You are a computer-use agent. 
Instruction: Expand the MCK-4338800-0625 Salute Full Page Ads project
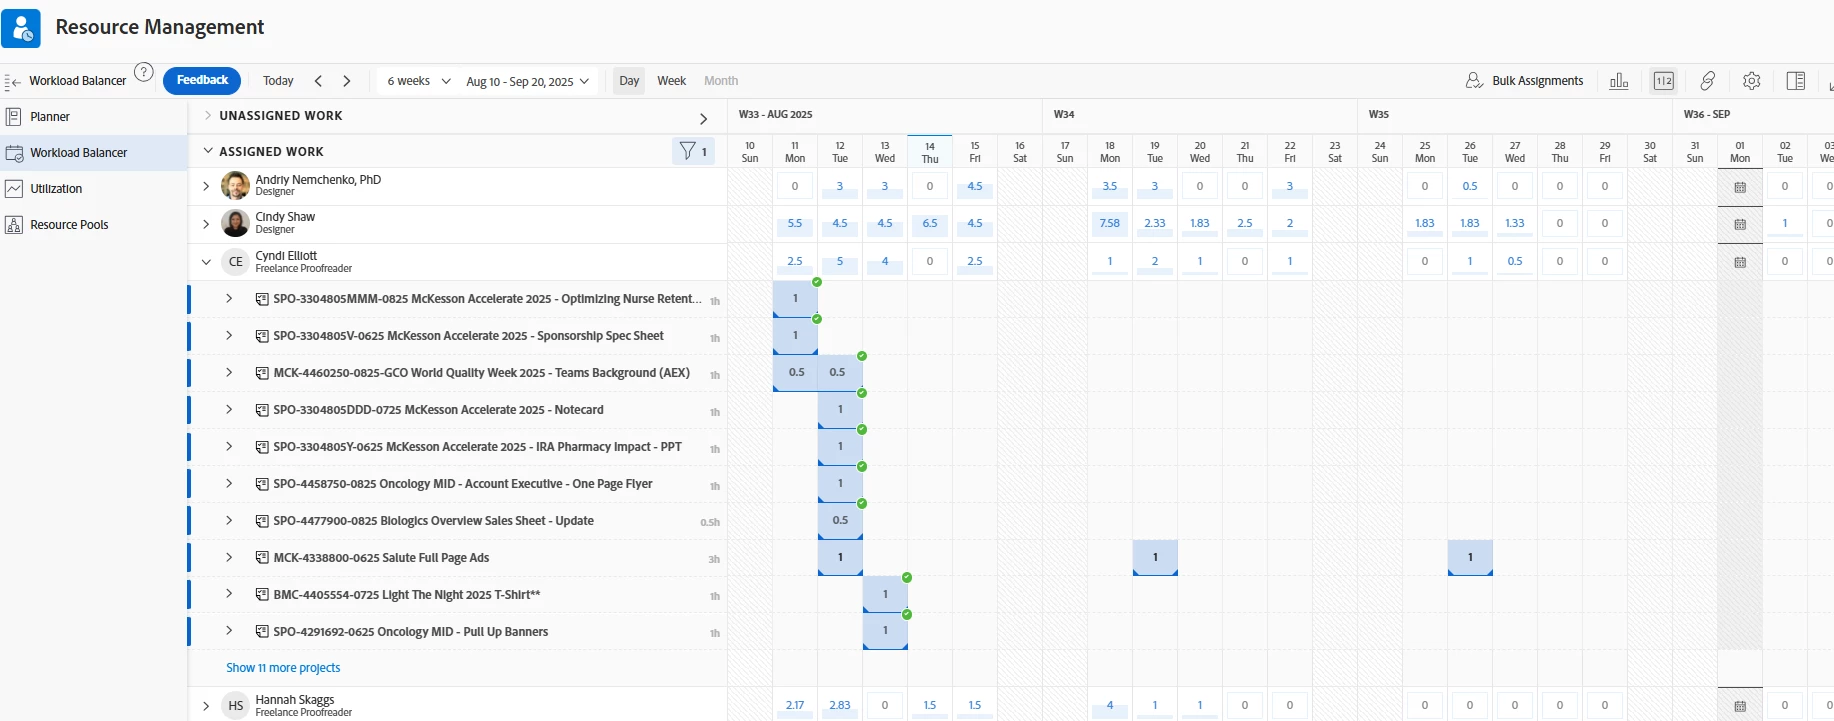tap(229, 557)
